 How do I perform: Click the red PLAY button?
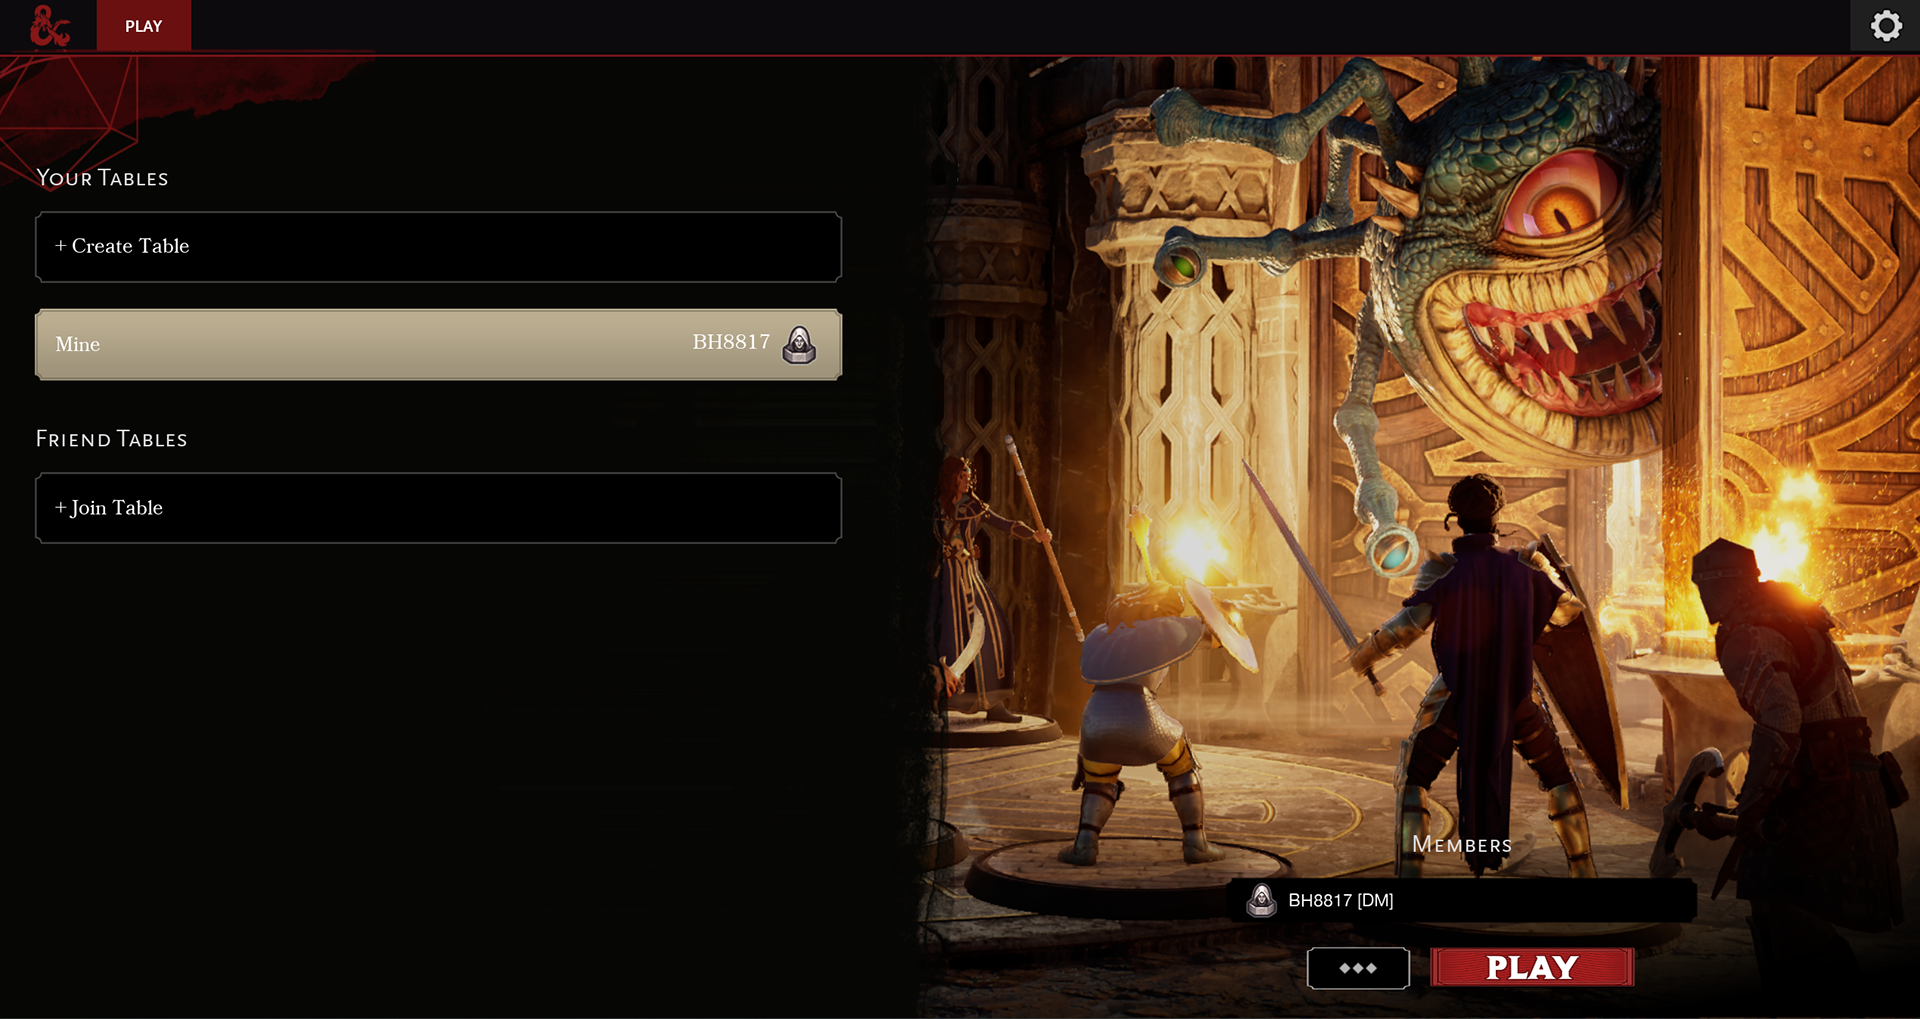coord(1532,968)
